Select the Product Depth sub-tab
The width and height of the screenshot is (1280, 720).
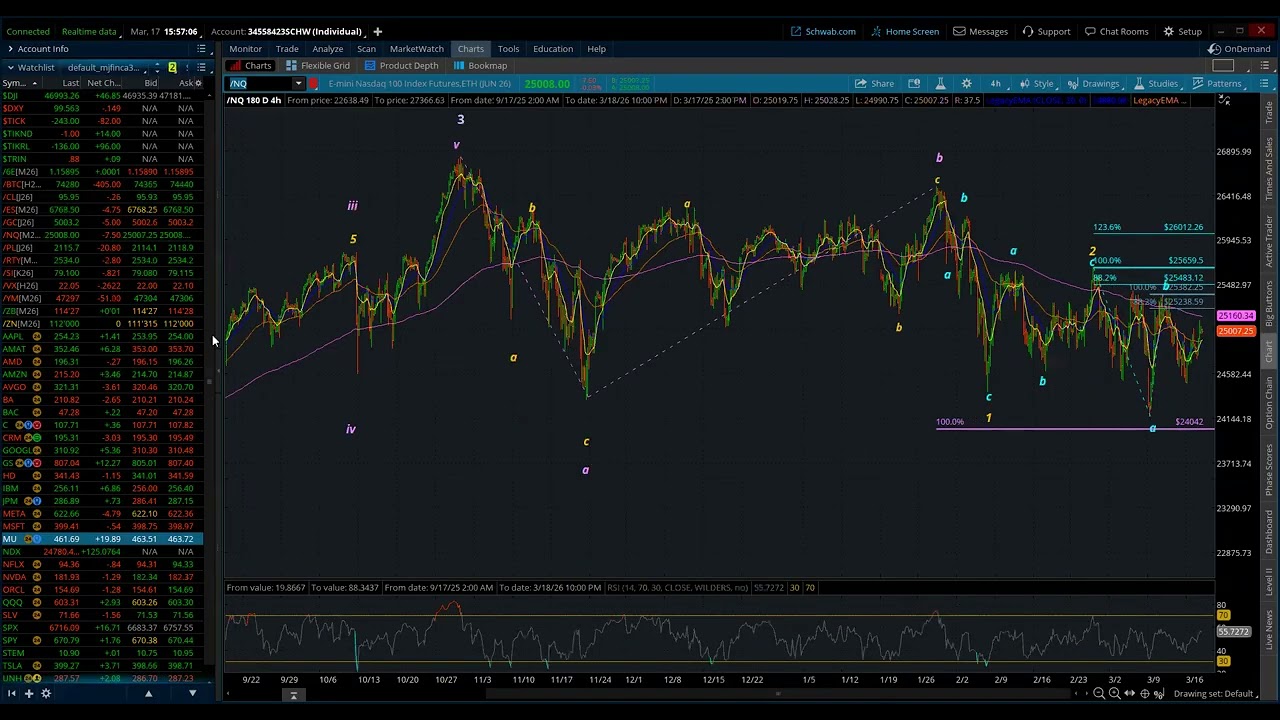pos(402,66)
